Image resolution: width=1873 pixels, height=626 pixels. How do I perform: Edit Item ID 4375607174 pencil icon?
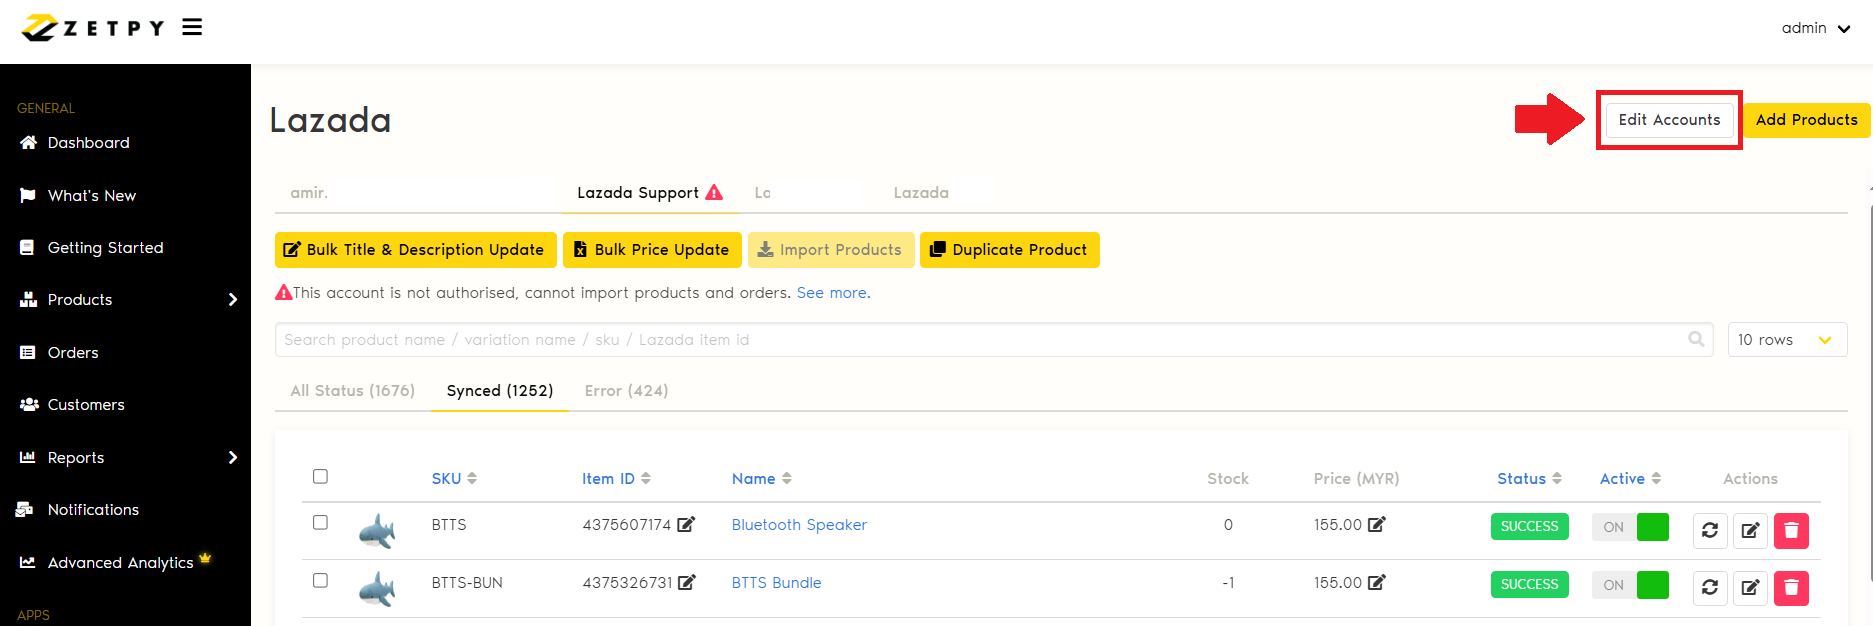point(686,524)
